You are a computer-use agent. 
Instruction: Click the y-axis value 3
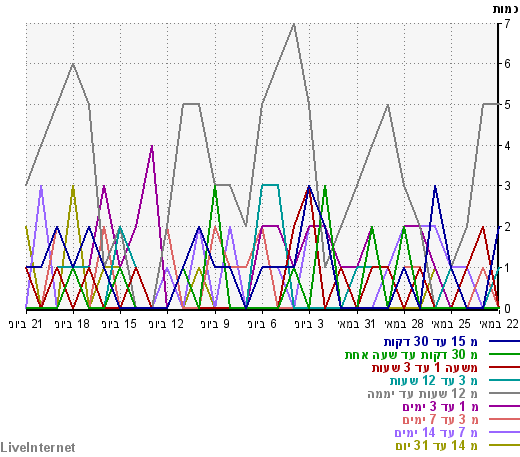pos(507,186)
